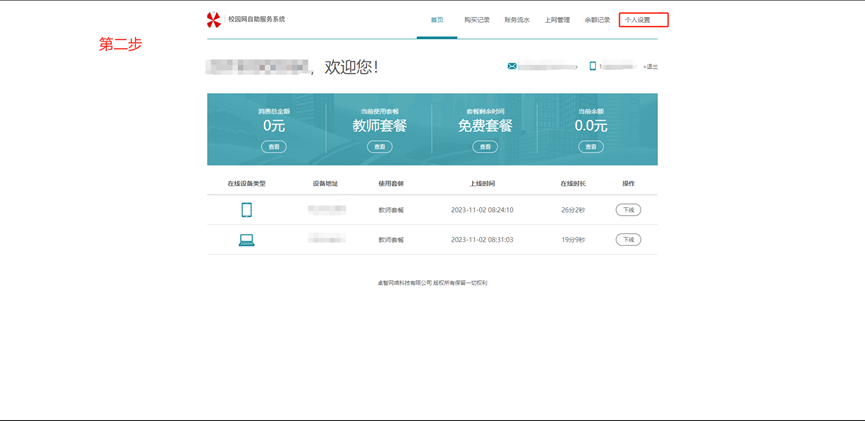Screen dimensions: 865x421
Task: Click the campus network red logo icon
Action: click(213, 20)
